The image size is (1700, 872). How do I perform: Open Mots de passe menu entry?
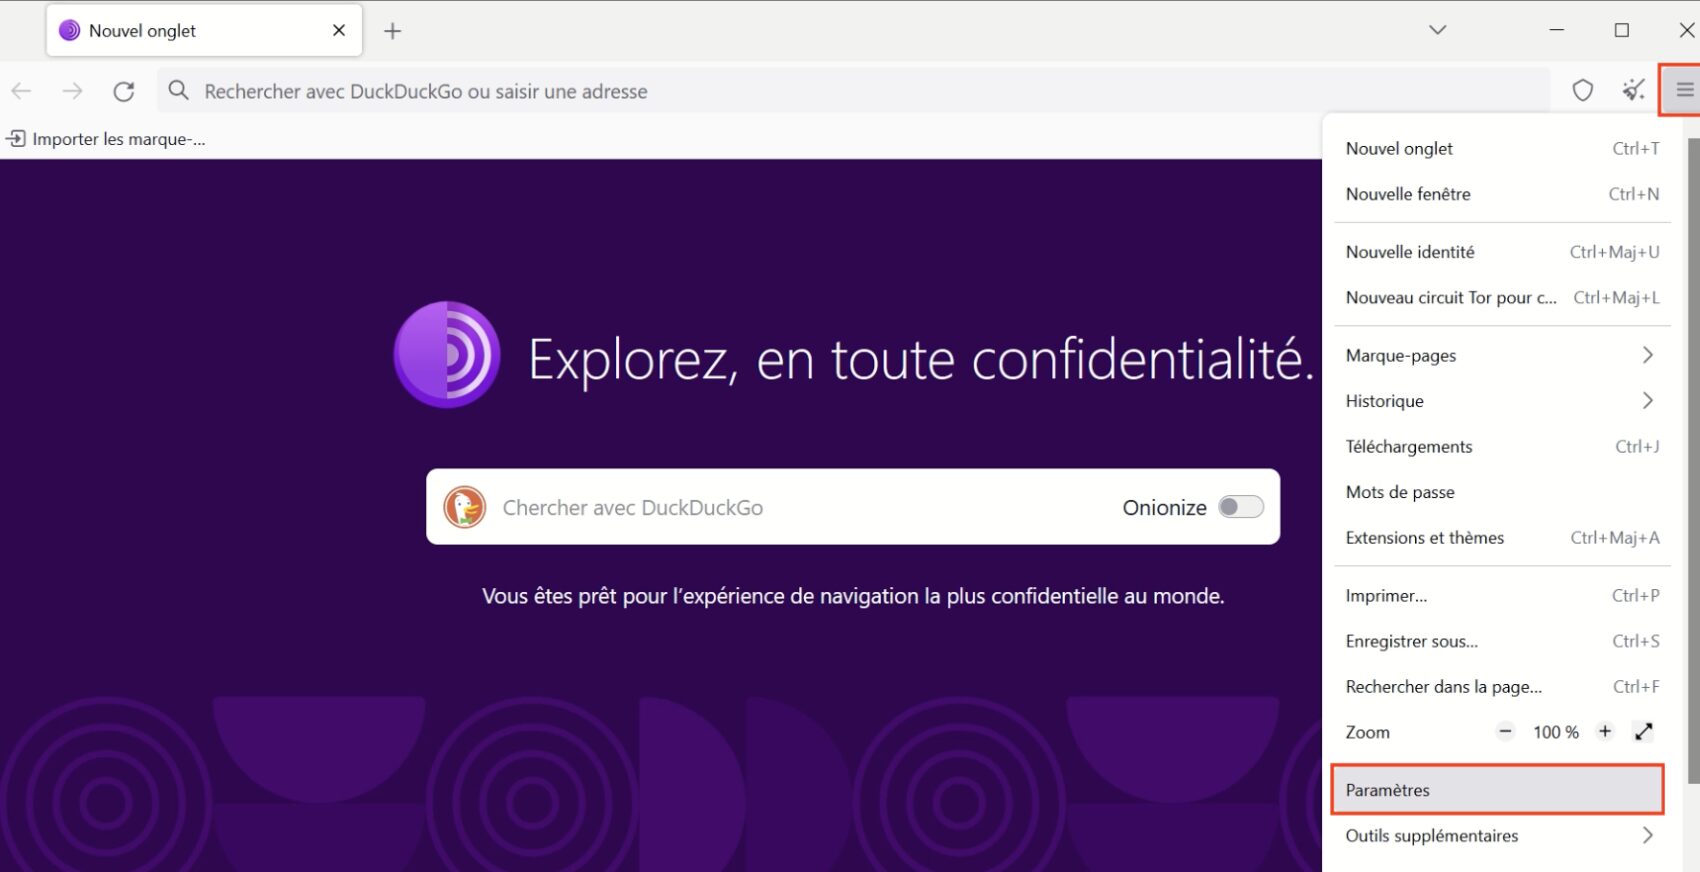click(1502, 492)
